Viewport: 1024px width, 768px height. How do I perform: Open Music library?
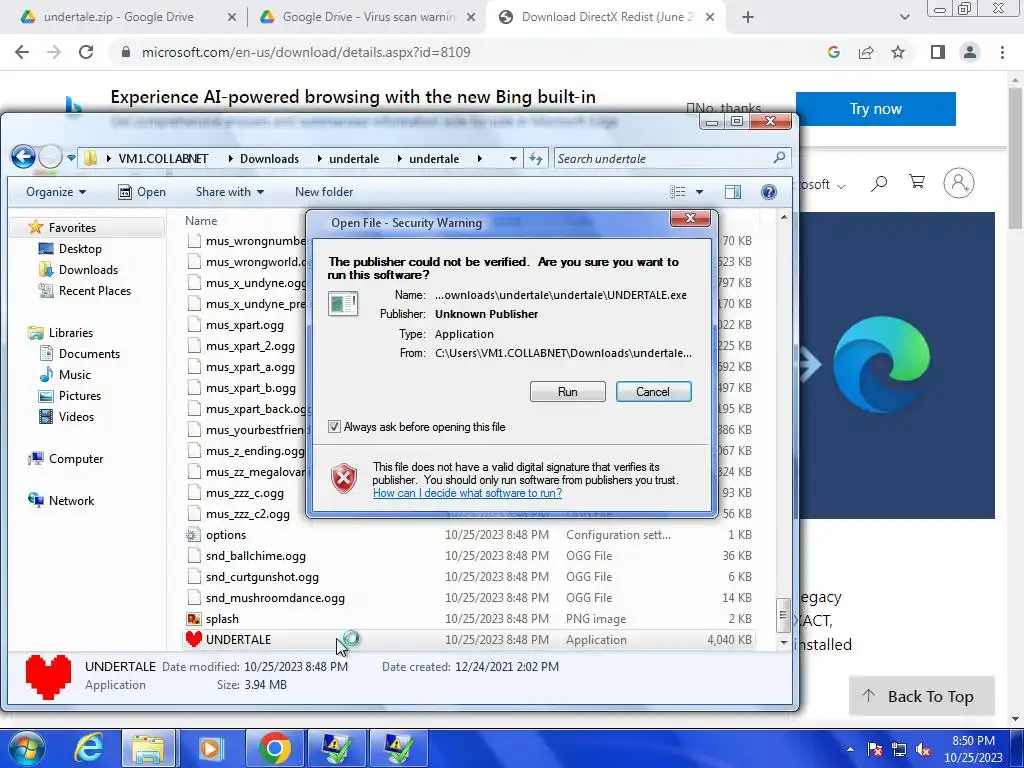click(x=74, y=375)
